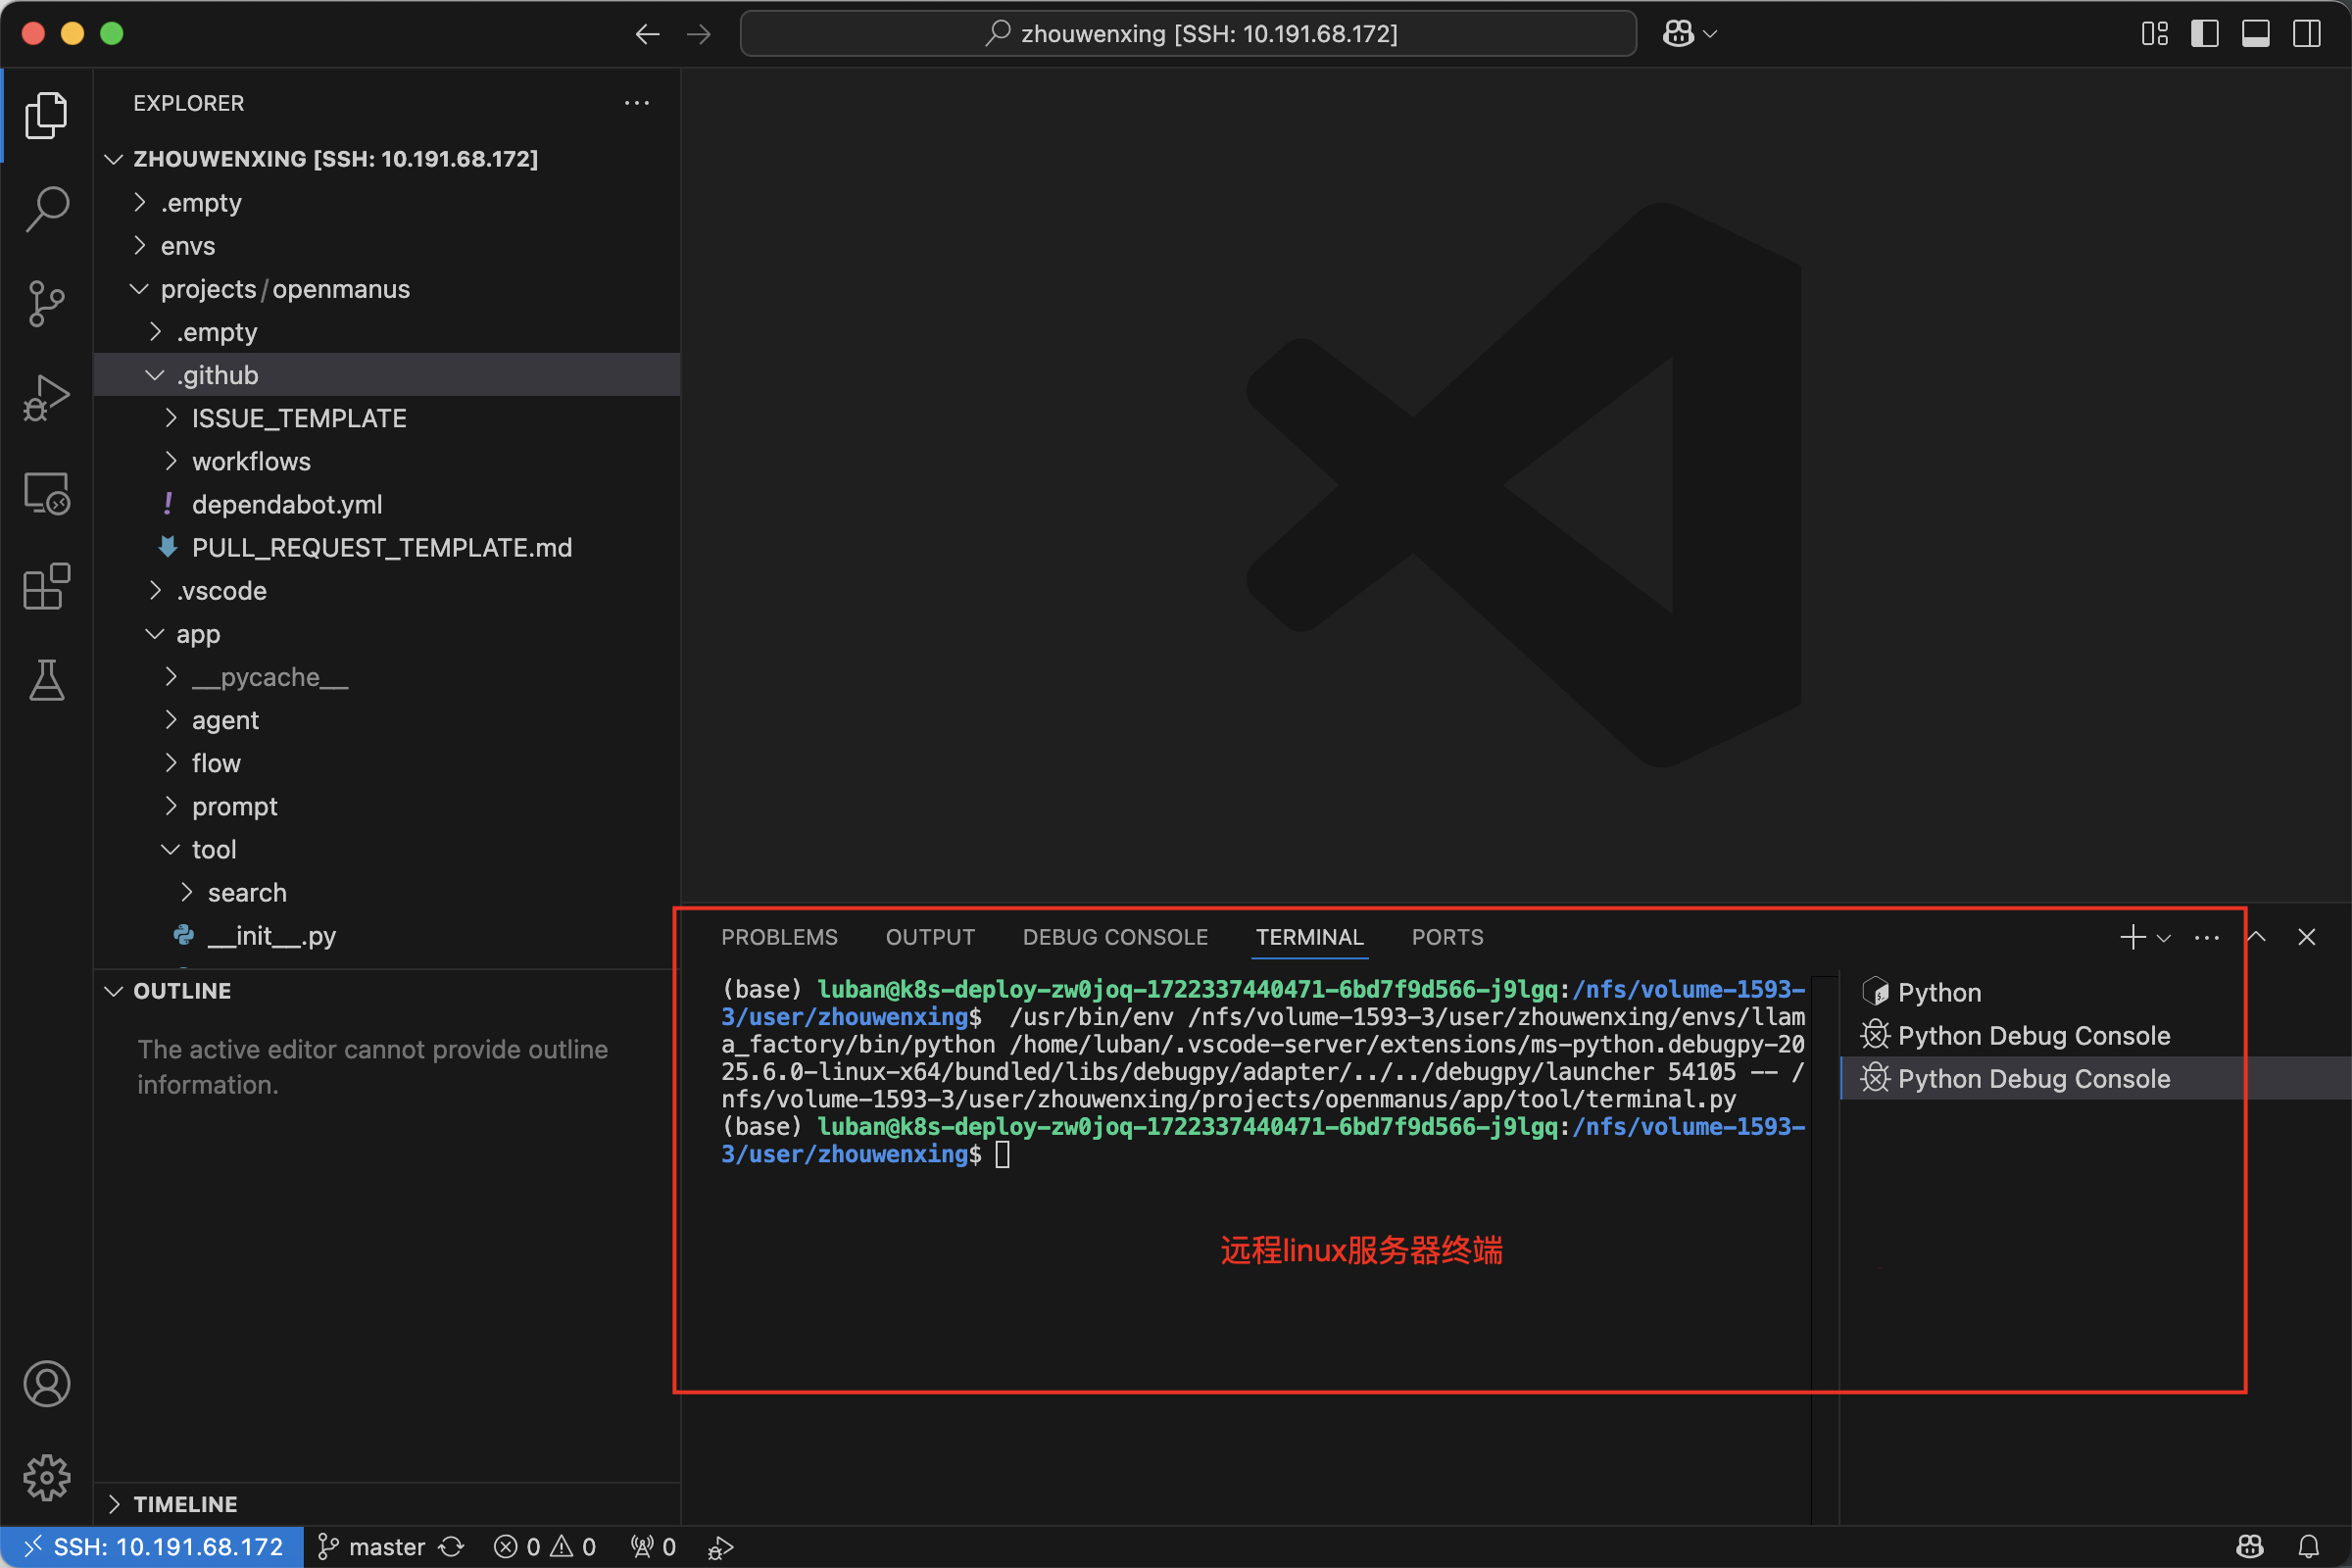Image resolution: width=2352 pixels, height=1568 pixels.
Task: Select the TERMINAL tab
Action: (x=1309, y=937)
